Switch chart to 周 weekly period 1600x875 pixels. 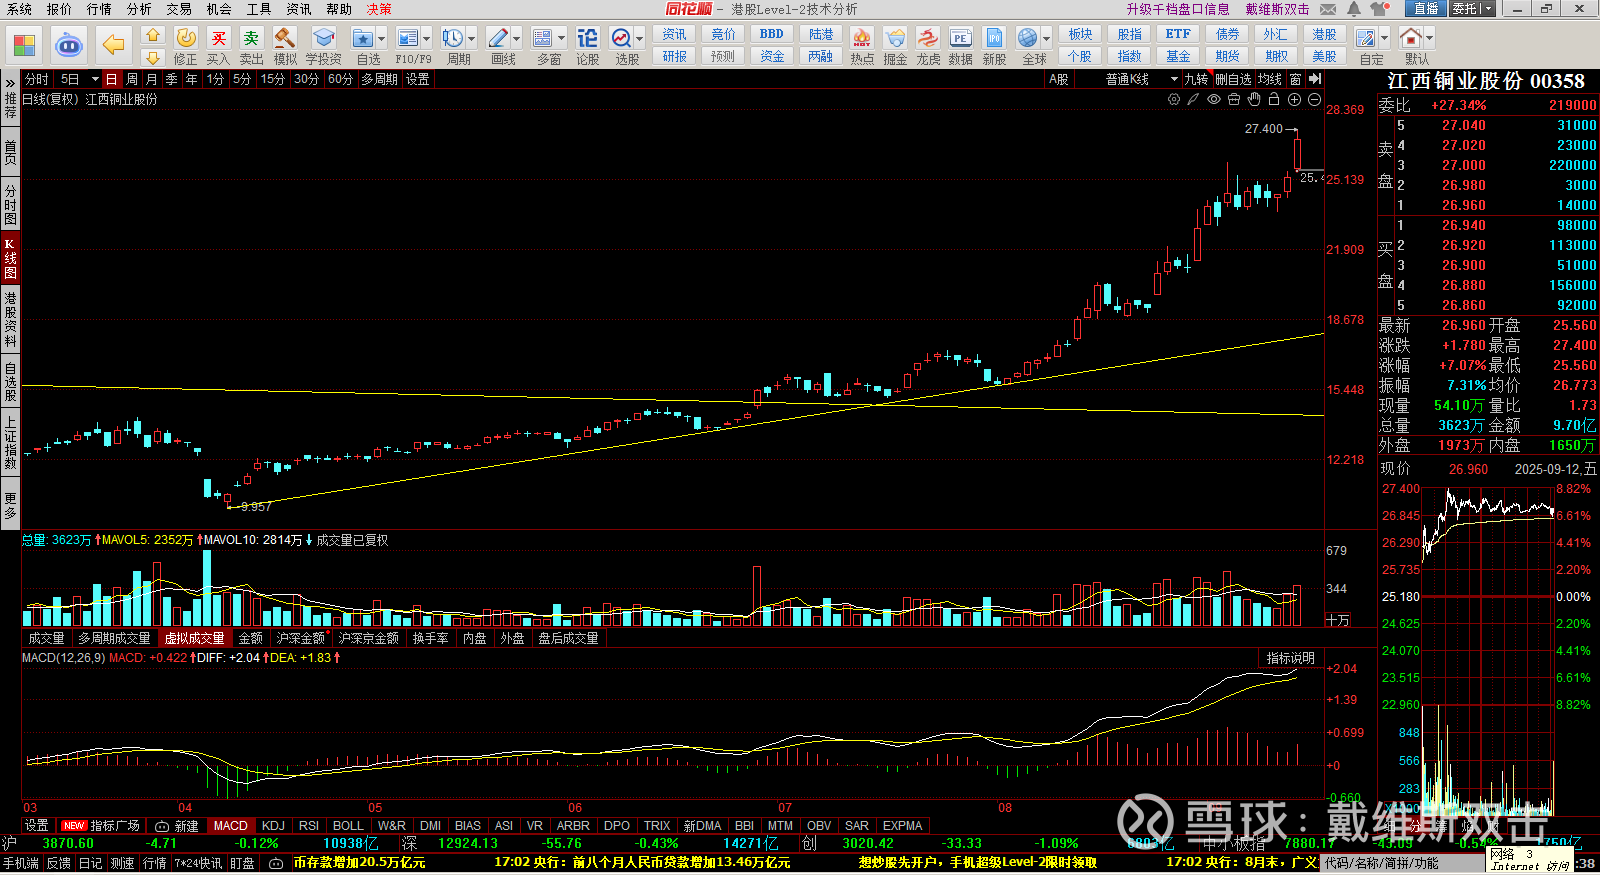coord(132,79)
